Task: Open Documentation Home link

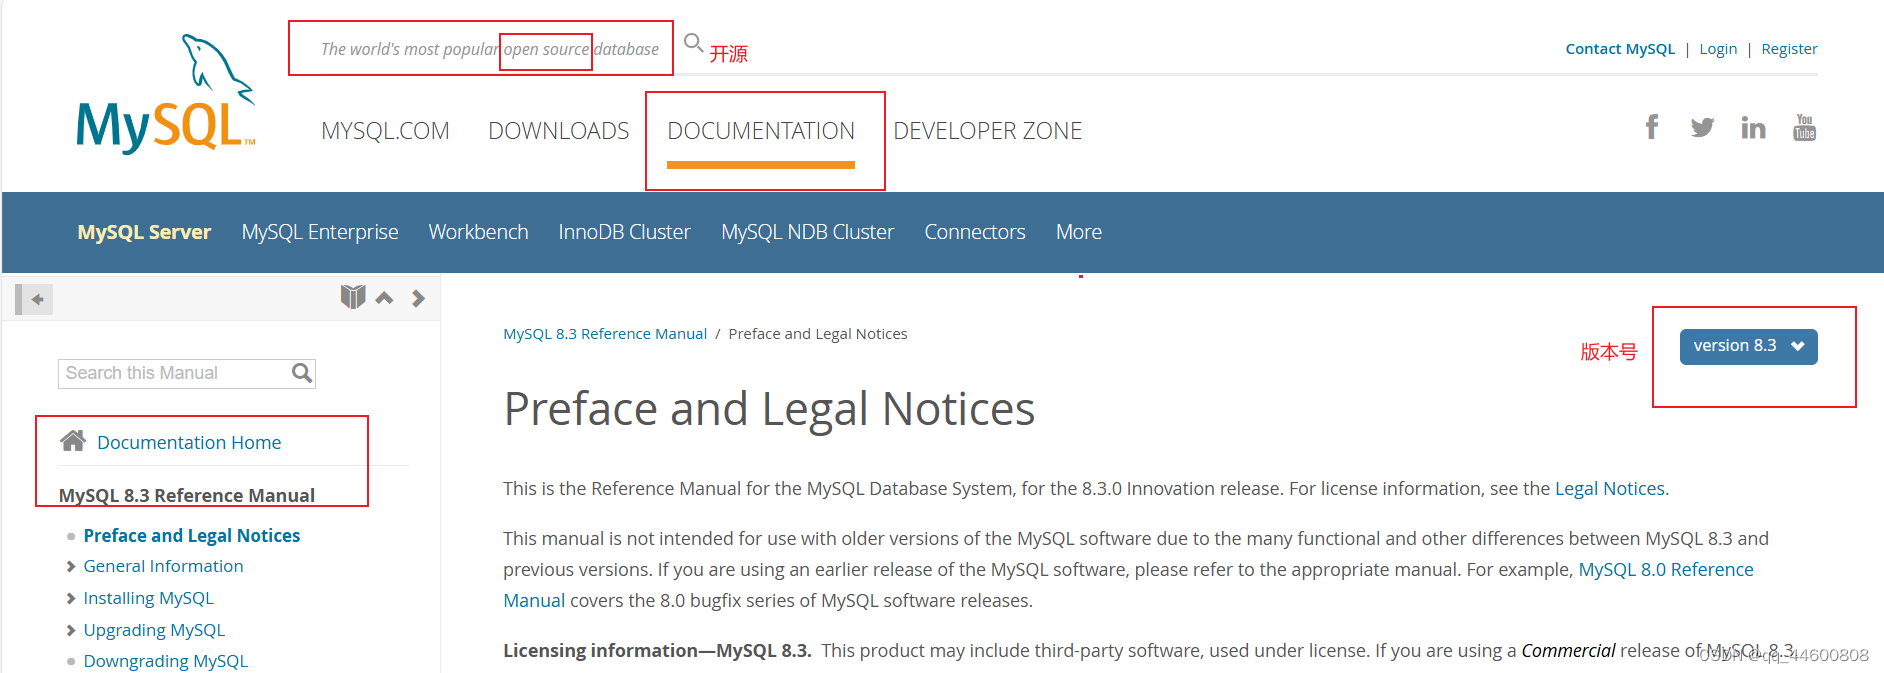Action: 189,442
